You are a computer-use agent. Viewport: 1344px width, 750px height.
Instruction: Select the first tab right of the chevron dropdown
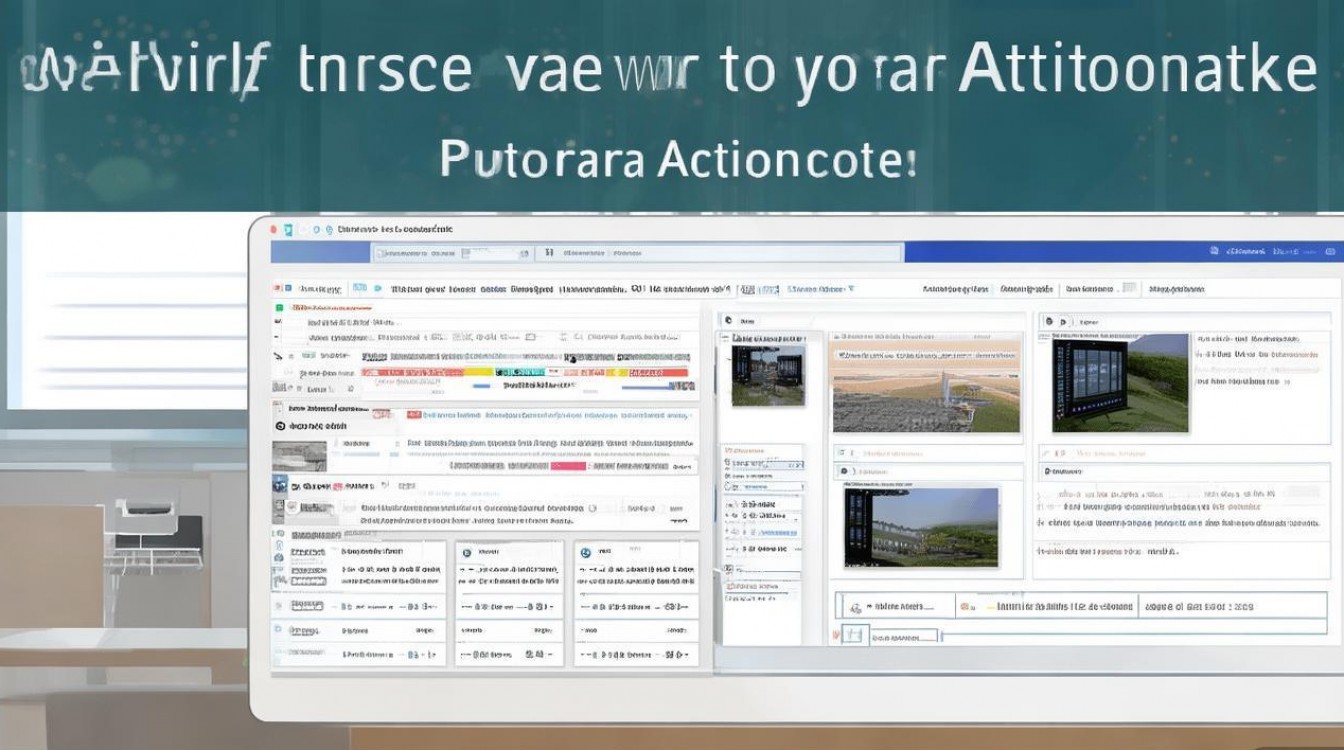[x=960, y=289]
